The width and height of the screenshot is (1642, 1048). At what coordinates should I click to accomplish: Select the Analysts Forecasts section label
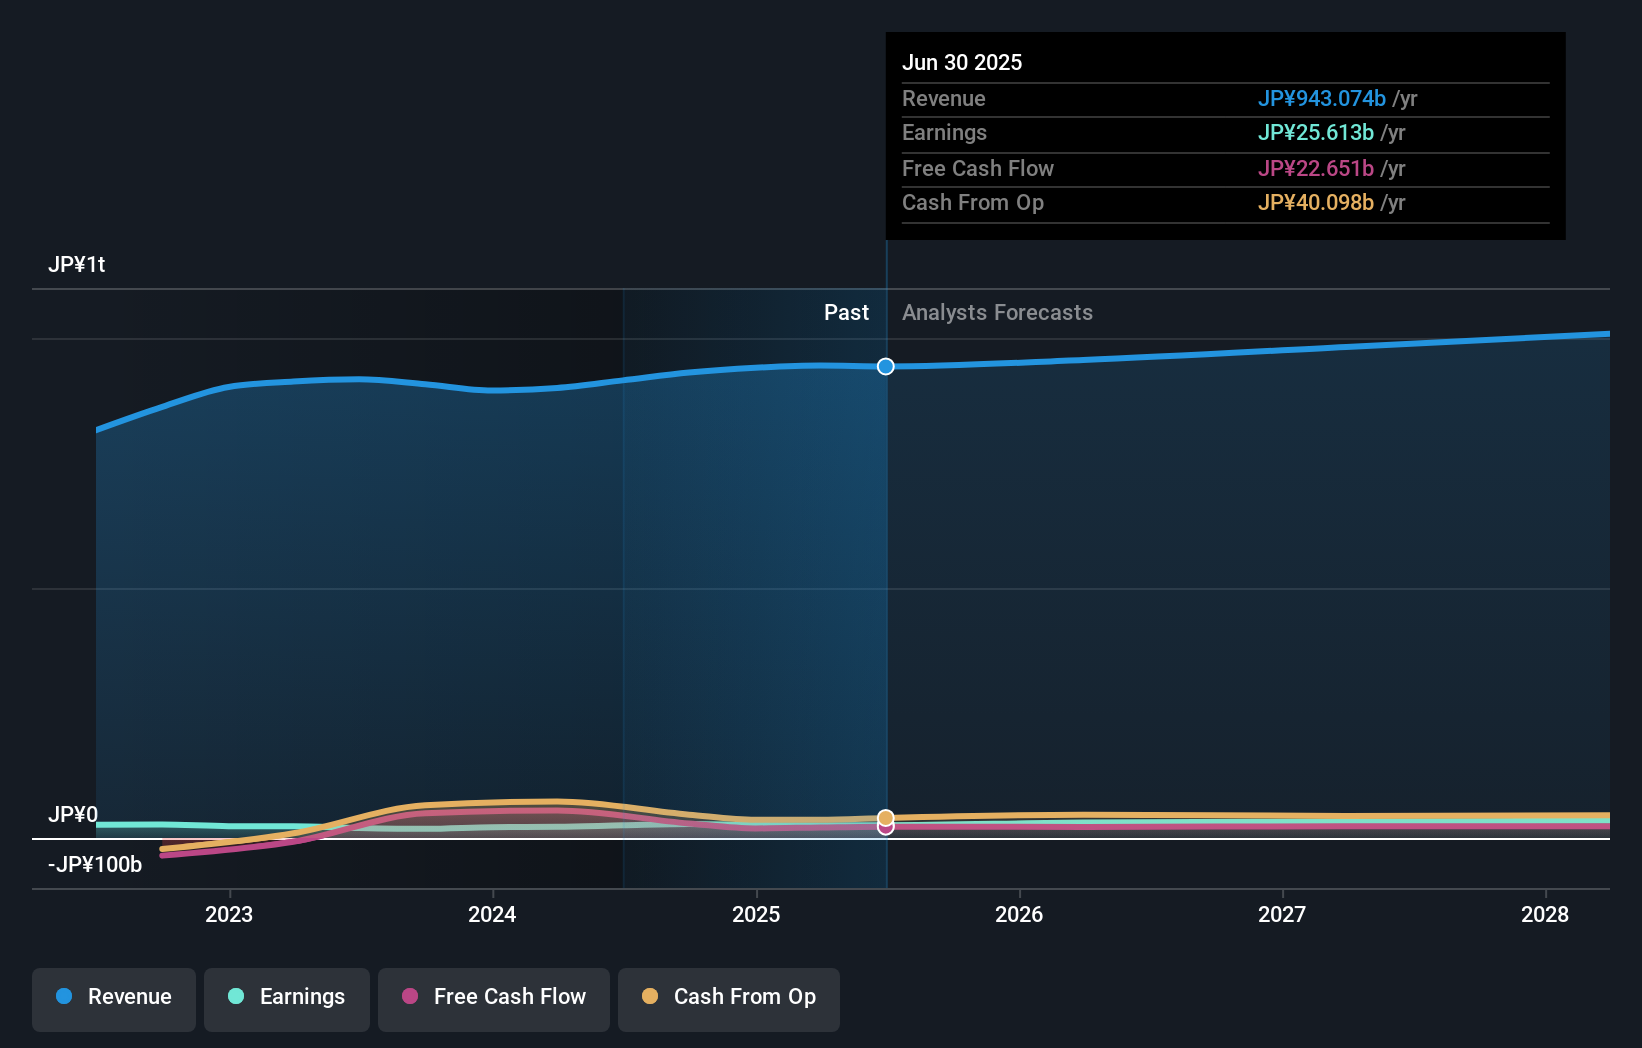pos(996,312)
